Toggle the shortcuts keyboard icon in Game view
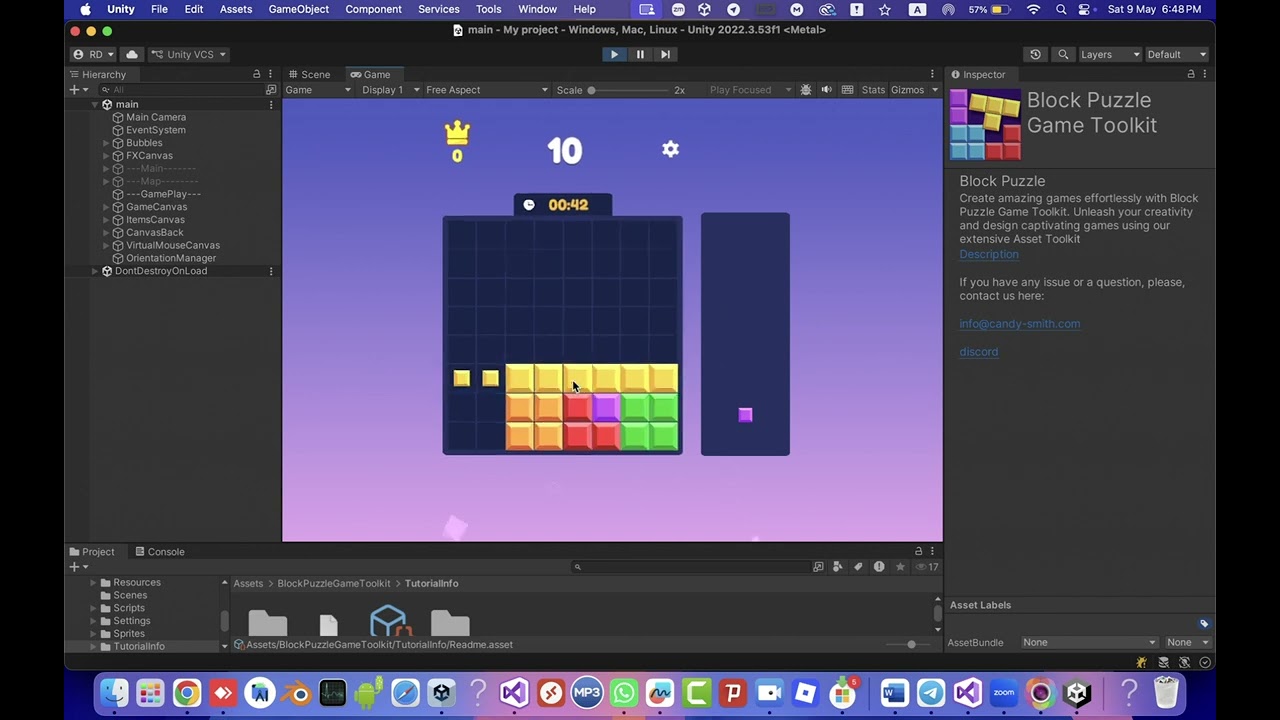The image size is (1280, 720). pos(847,90)
